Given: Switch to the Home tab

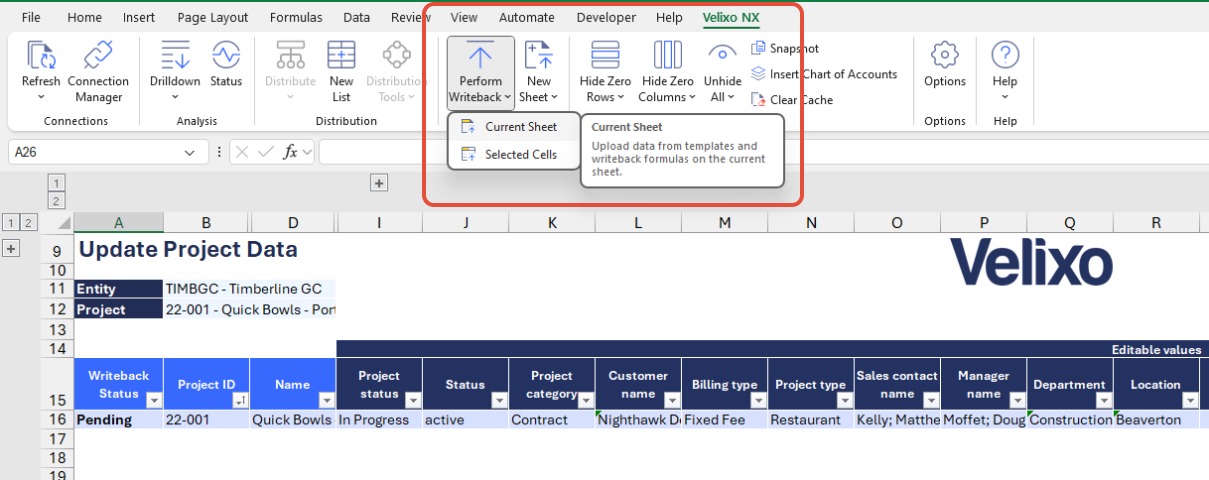Looking at the screenshot, I should pyautogui.click(x=84, y=17).
